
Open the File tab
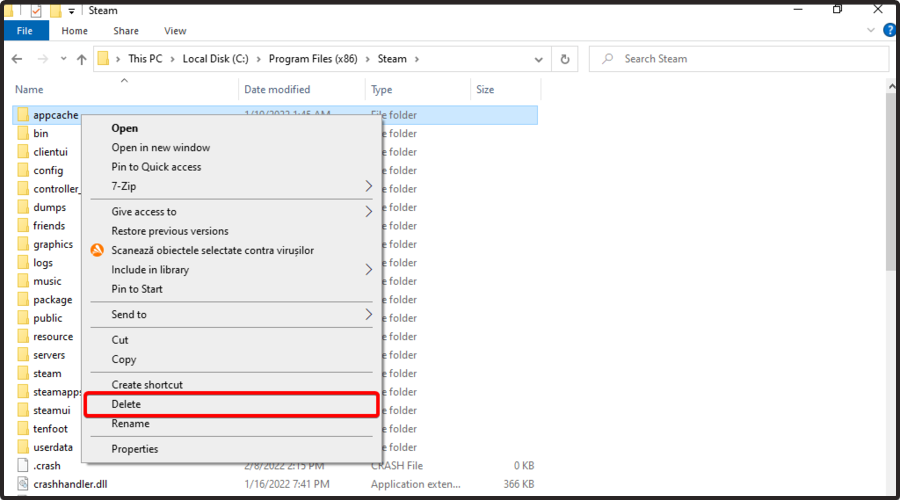coord(25,31)
